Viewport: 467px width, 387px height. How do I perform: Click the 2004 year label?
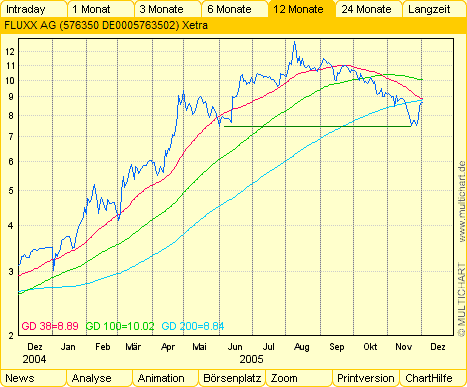click(34, 359)
